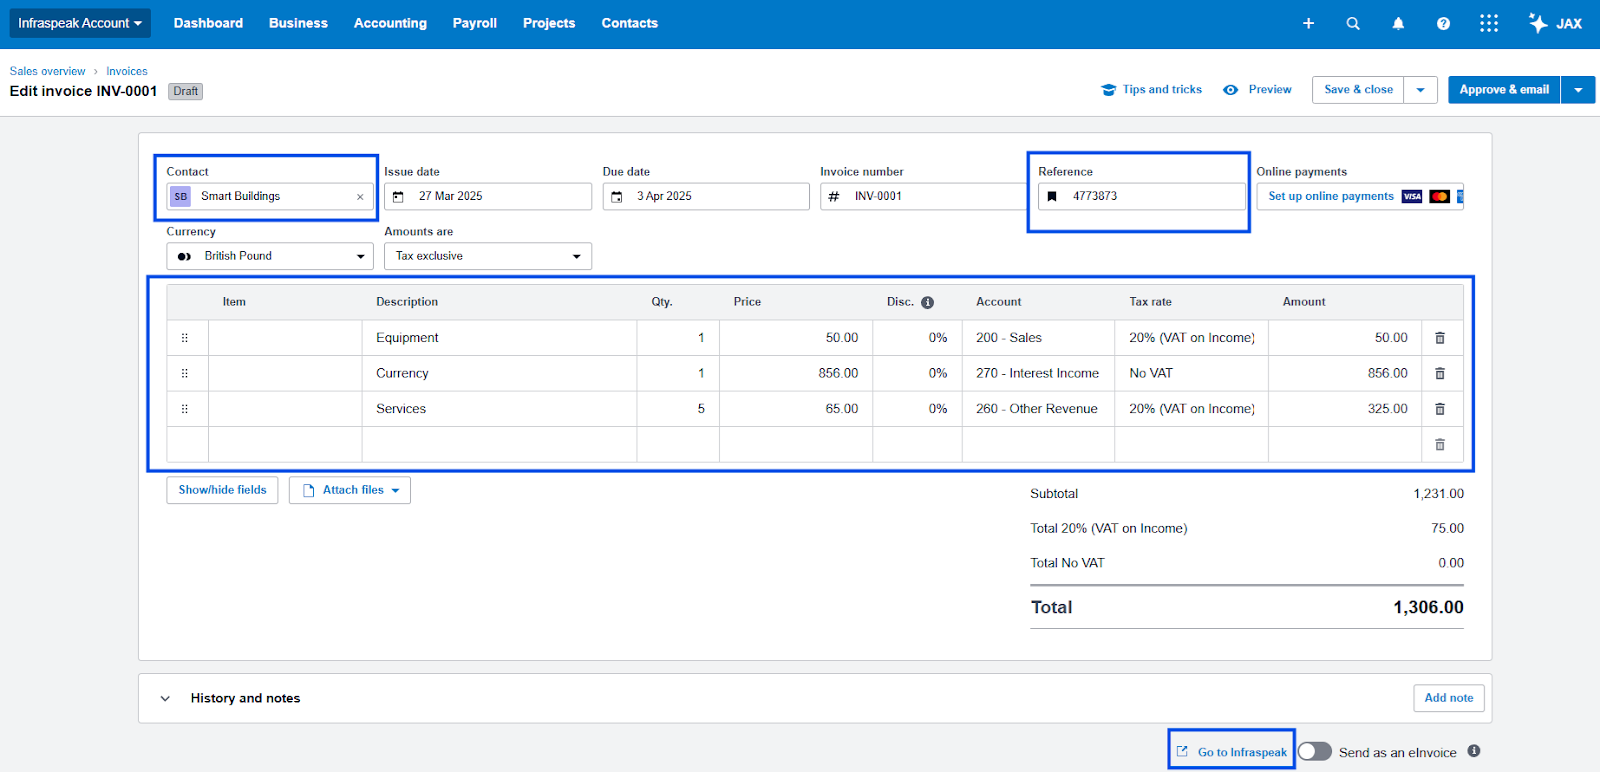This screenshot has width=1602, height=772.
Task: Expand the History and notes section
Action: (x=166, y=699)
